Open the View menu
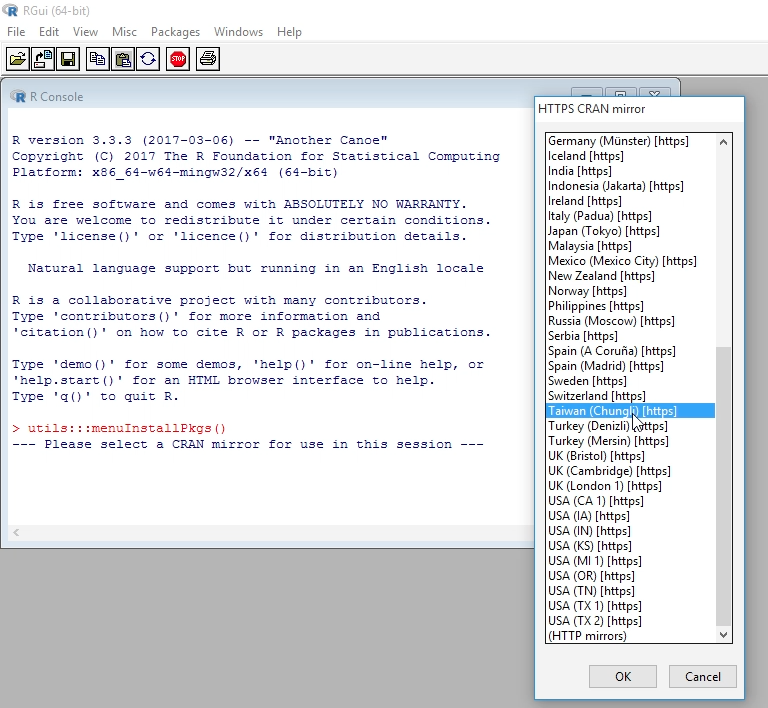768x708 pixels. coord(85,32)
